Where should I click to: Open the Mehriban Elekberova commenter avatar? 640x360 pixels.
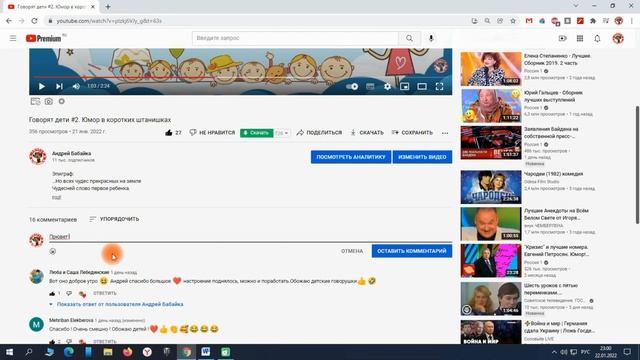pyautogui.click(x=36, y=324)
